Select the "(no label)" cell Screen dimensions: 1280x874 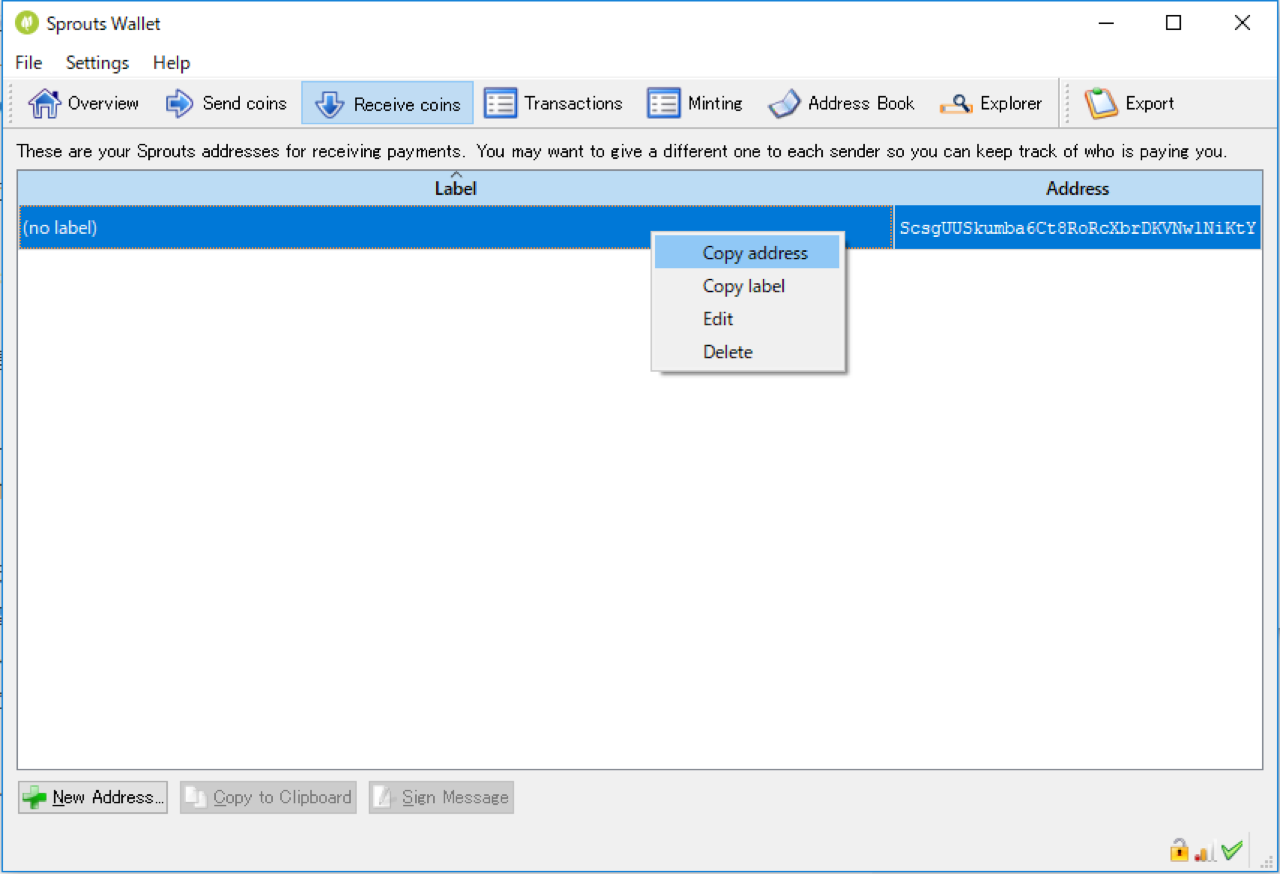point(456,228)
